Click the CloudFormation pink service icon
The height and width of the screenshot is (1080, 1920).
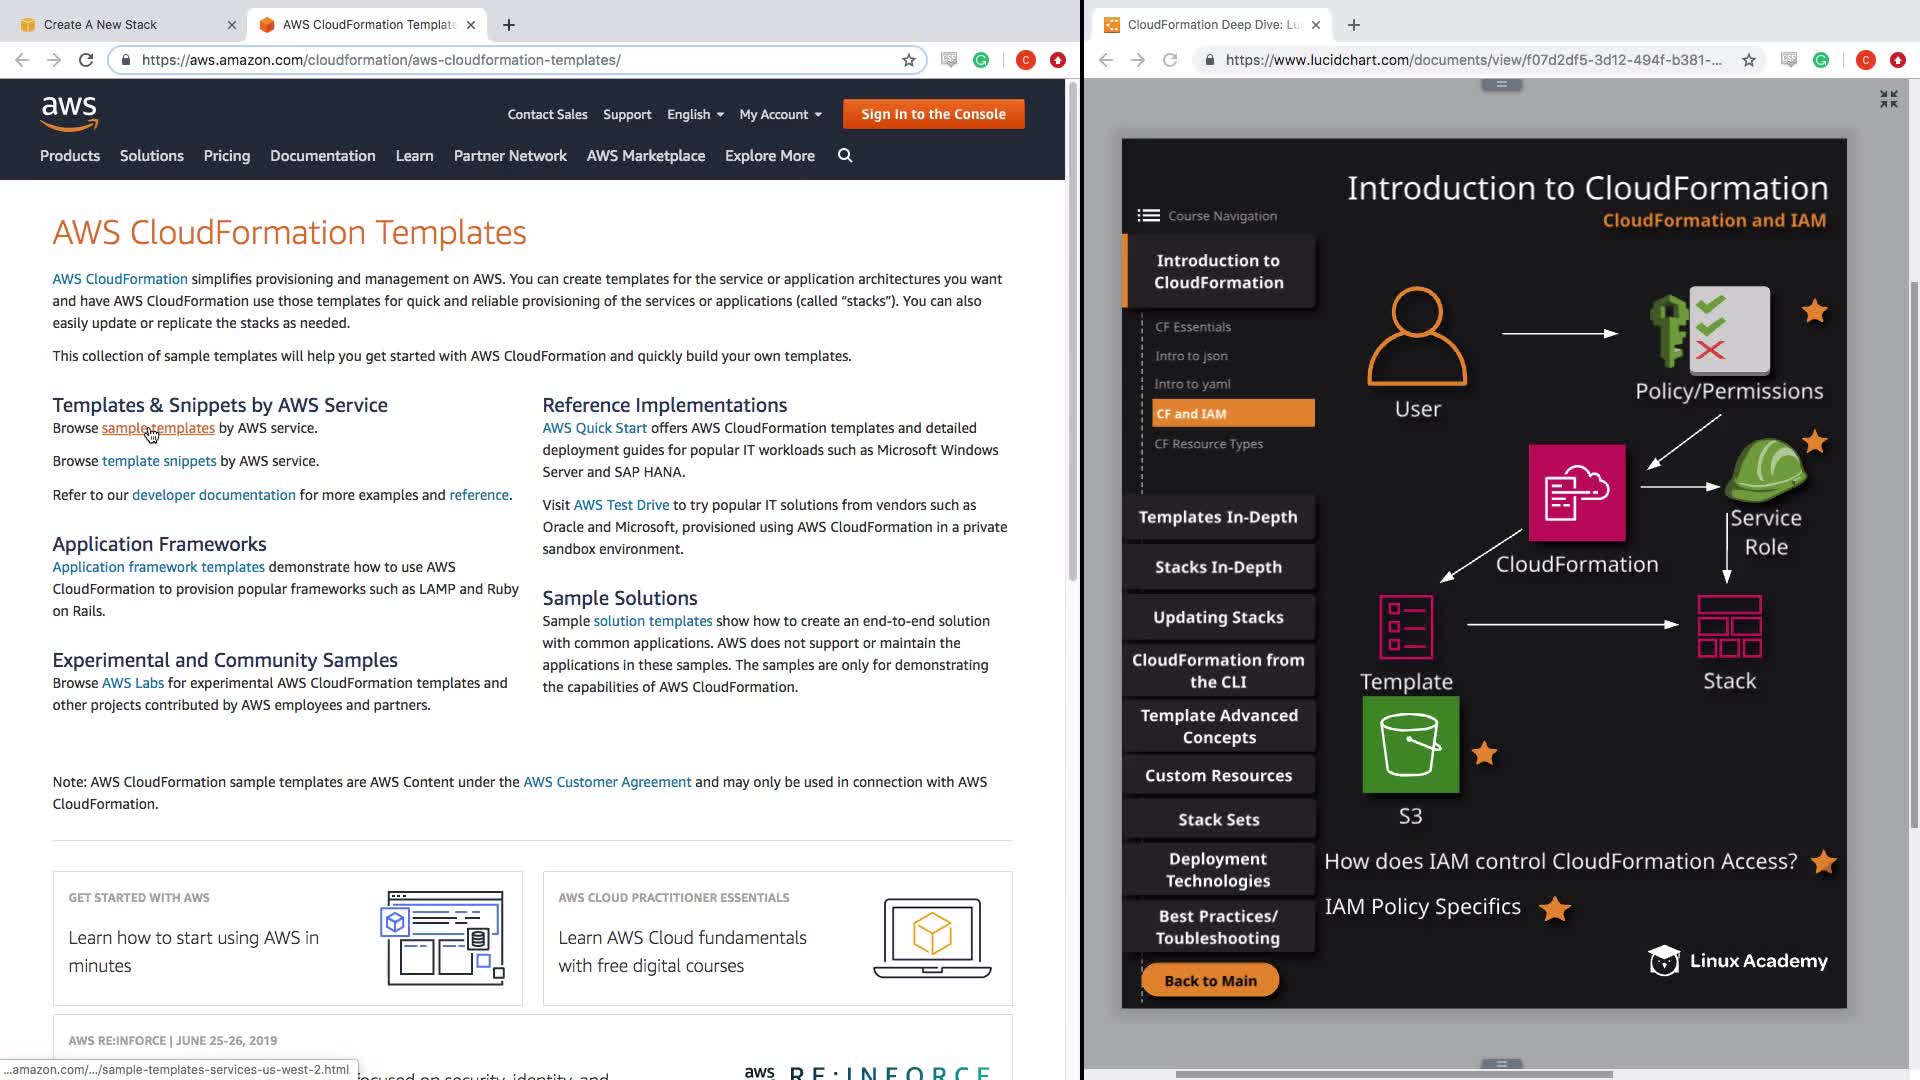click(x=1576, y=493)
